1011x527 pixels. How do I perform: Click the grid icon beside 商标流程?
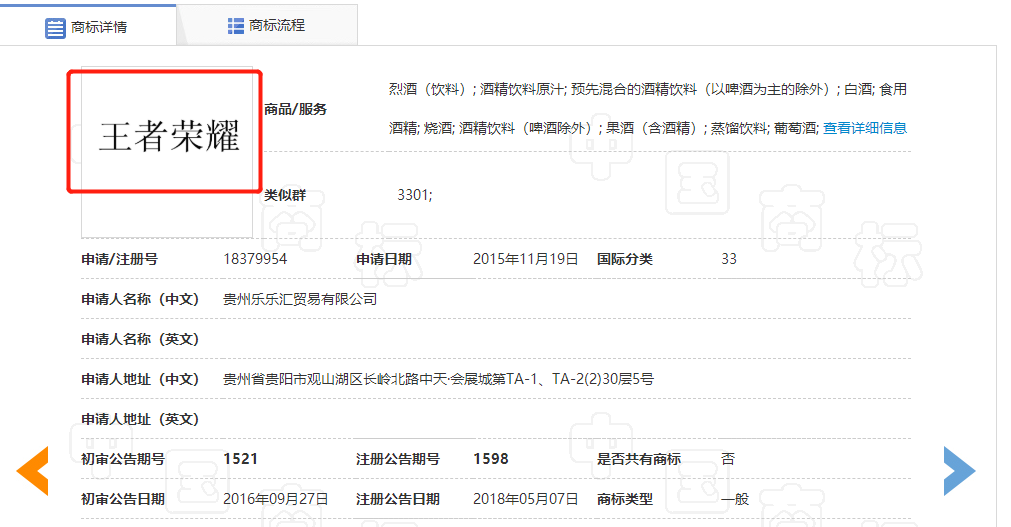click(235, 26)
